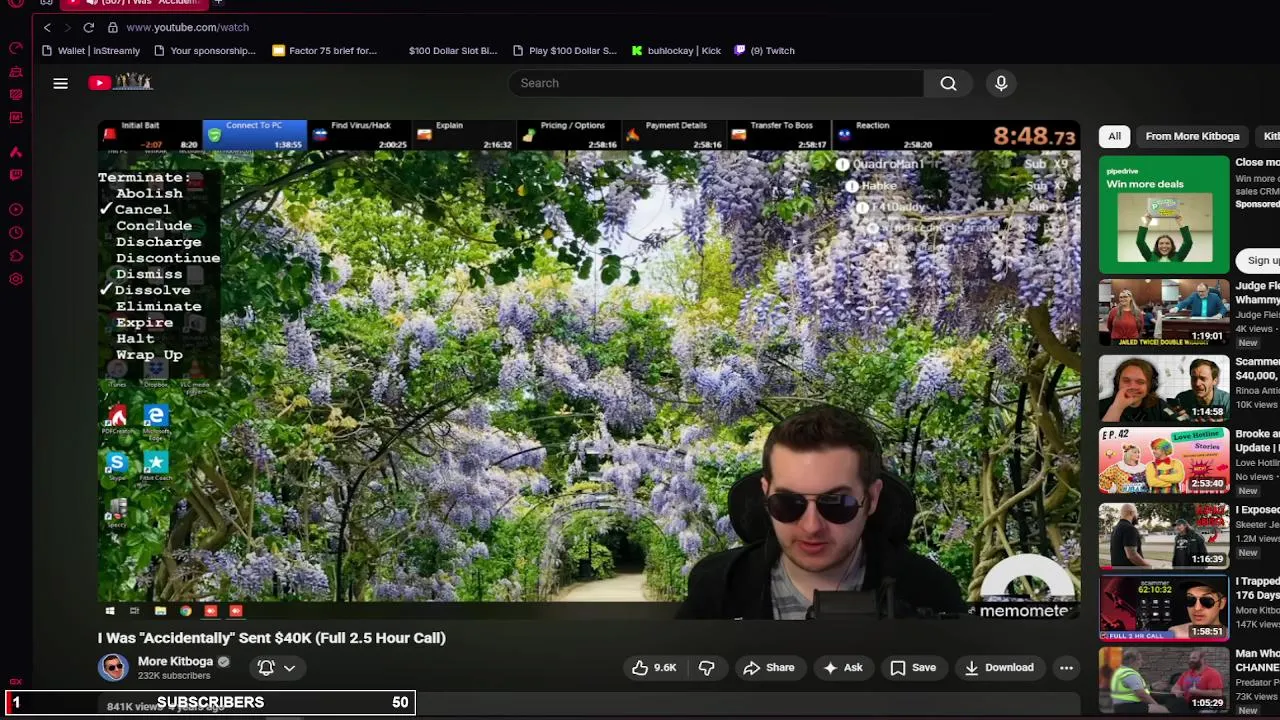
Task: Go back with the browser back arrow
Action: pos(47,27)
